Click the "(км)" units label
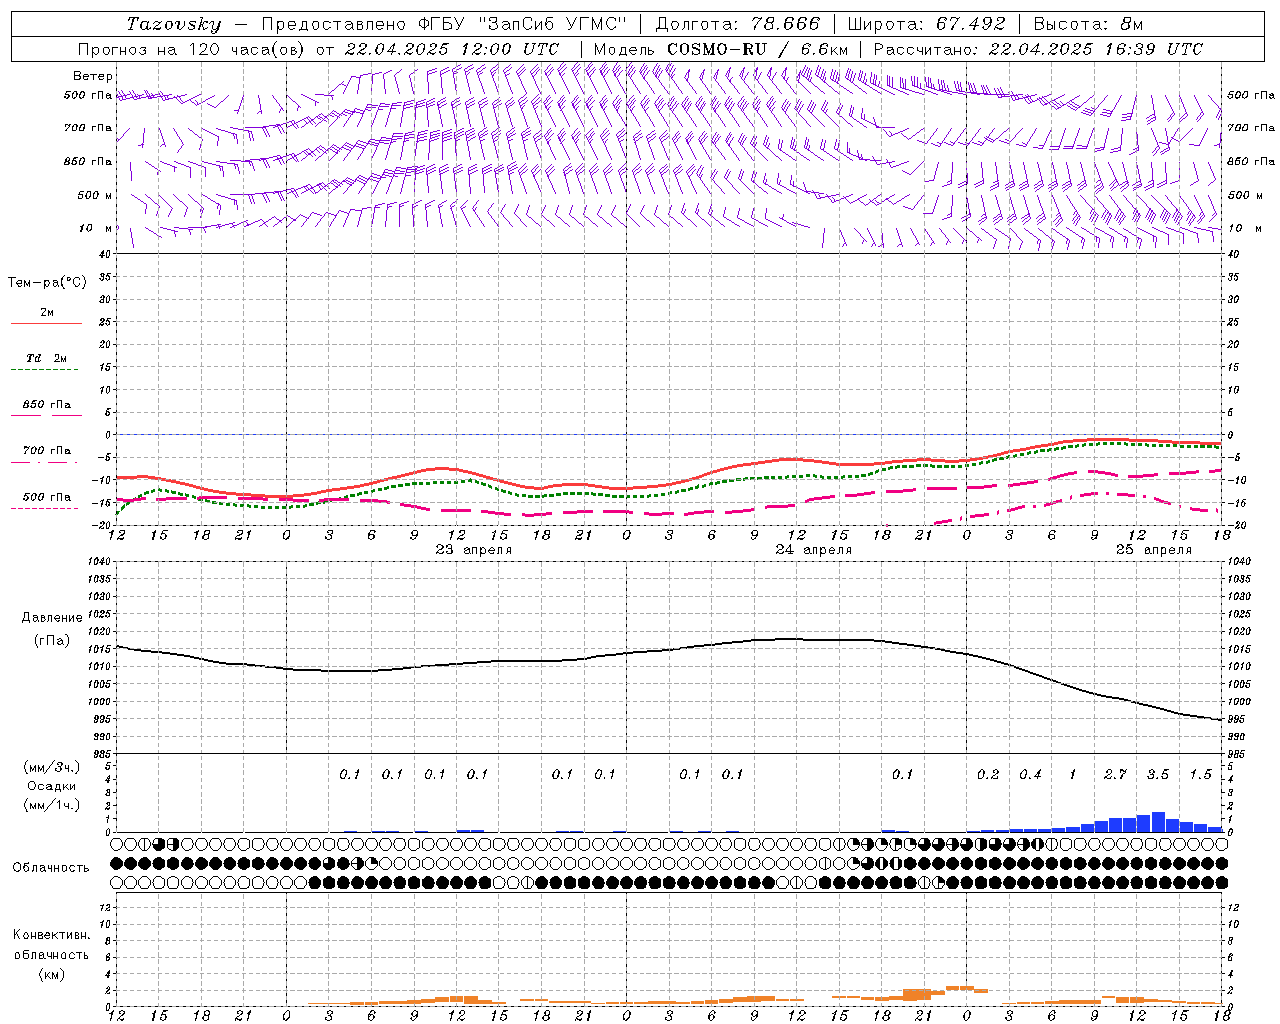This screenshot has height=1024, width=1280. [52, 974]
